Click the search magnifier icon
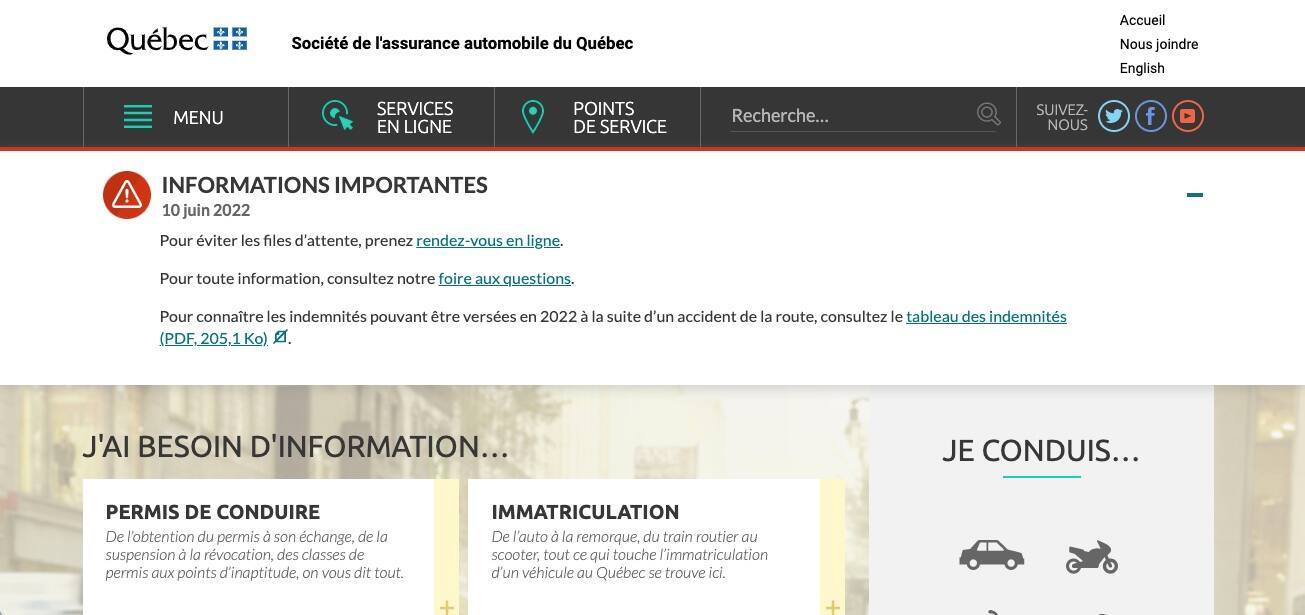The image size is (1305, 615). click(x=988, y=115)
